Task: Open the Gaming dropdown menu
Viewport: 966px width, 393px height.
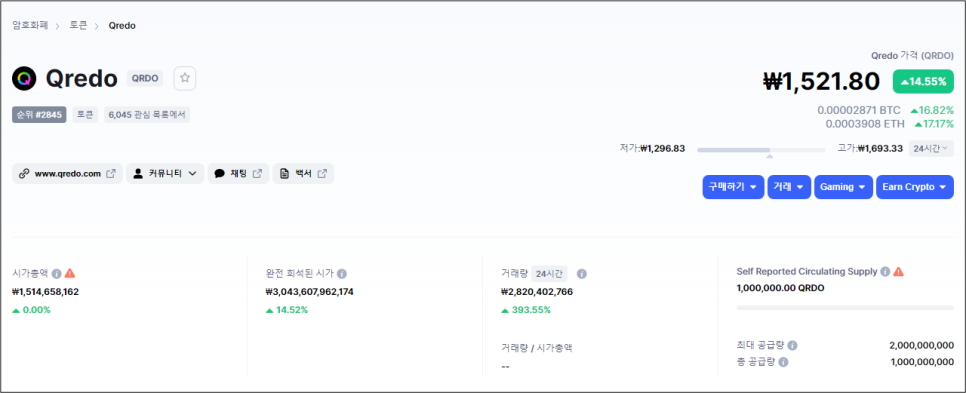Action: click(843, 187)
